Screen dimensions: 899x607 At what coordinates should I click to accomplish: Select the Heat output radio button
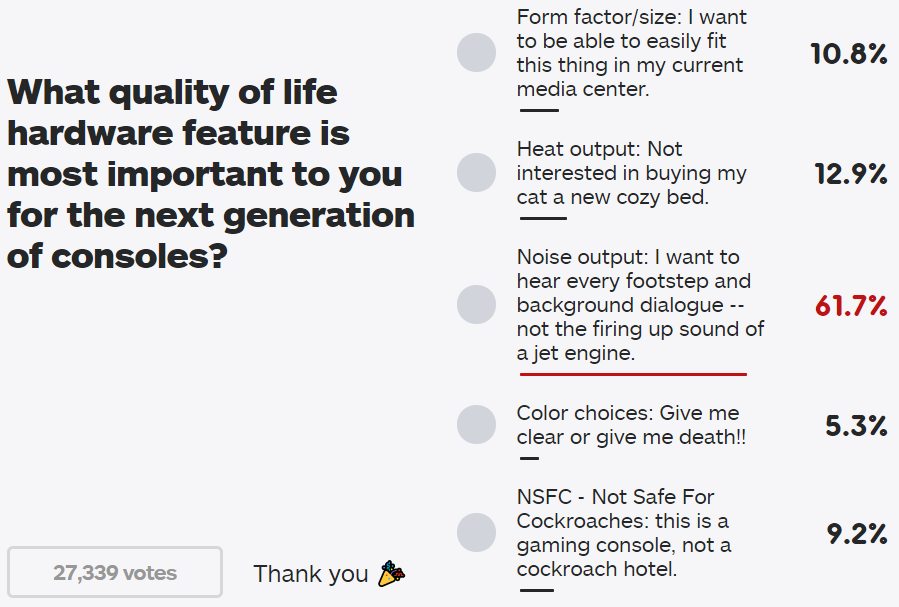click(x=476, y=173)
